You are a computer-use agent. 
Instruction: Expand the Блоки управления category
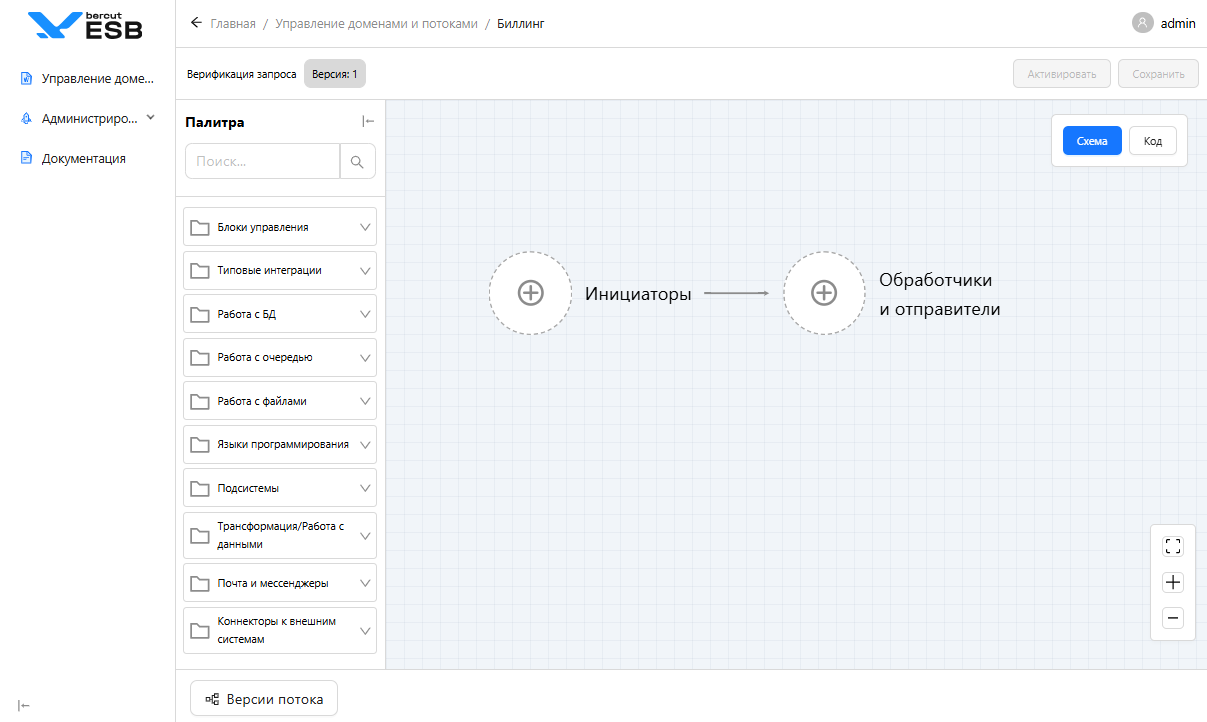(x=280, y=227)
